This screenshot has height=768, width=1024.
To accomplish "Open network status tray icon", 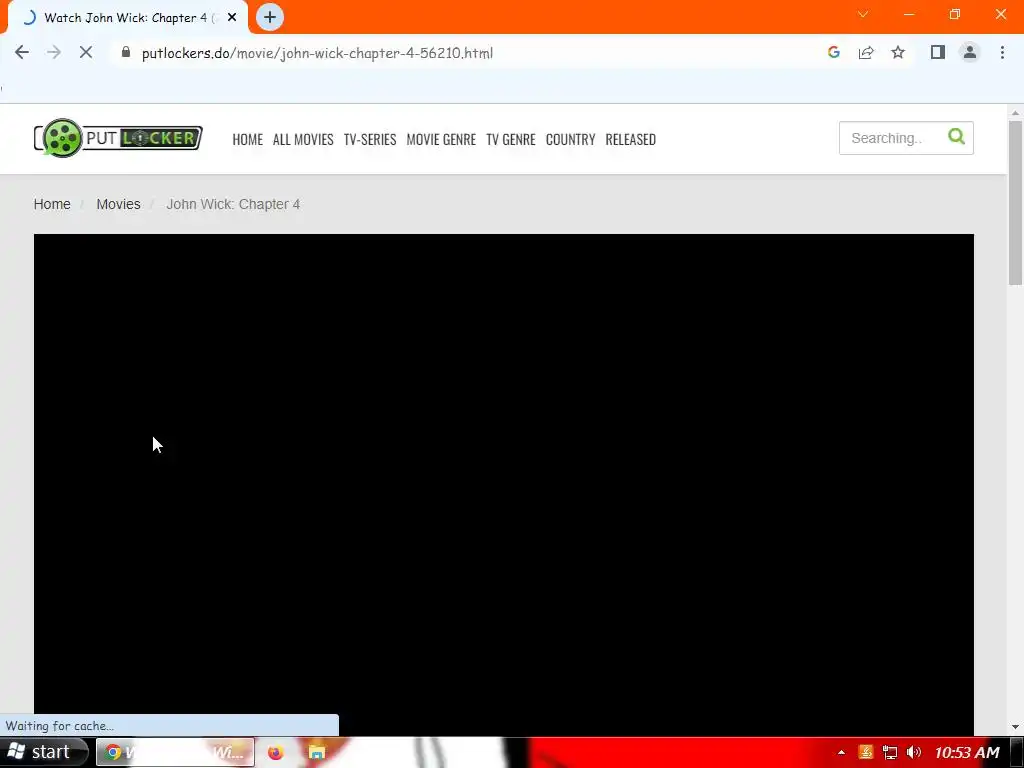I will (x=889, y=752).
